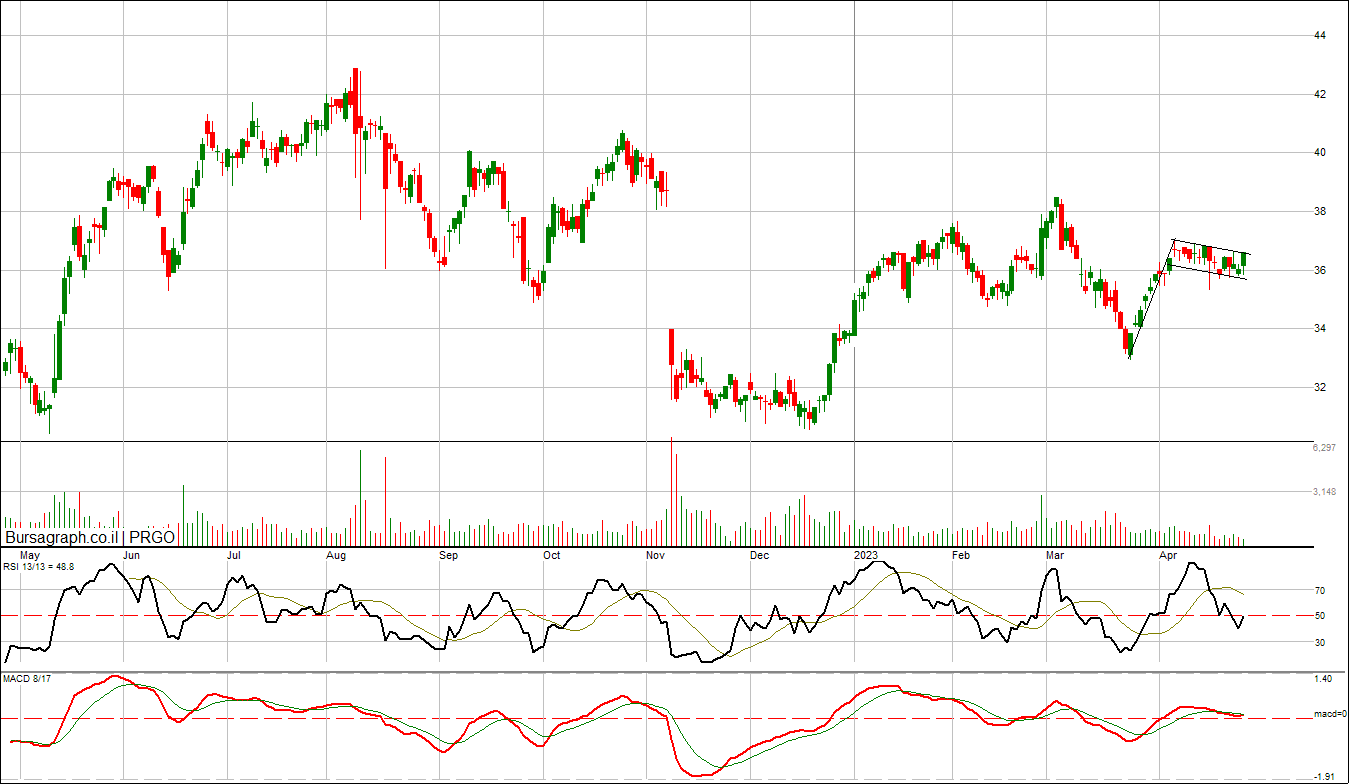1349x784 pixels.
Task: Click the RSI 50 level label
Action: (x=1320, y=616)
